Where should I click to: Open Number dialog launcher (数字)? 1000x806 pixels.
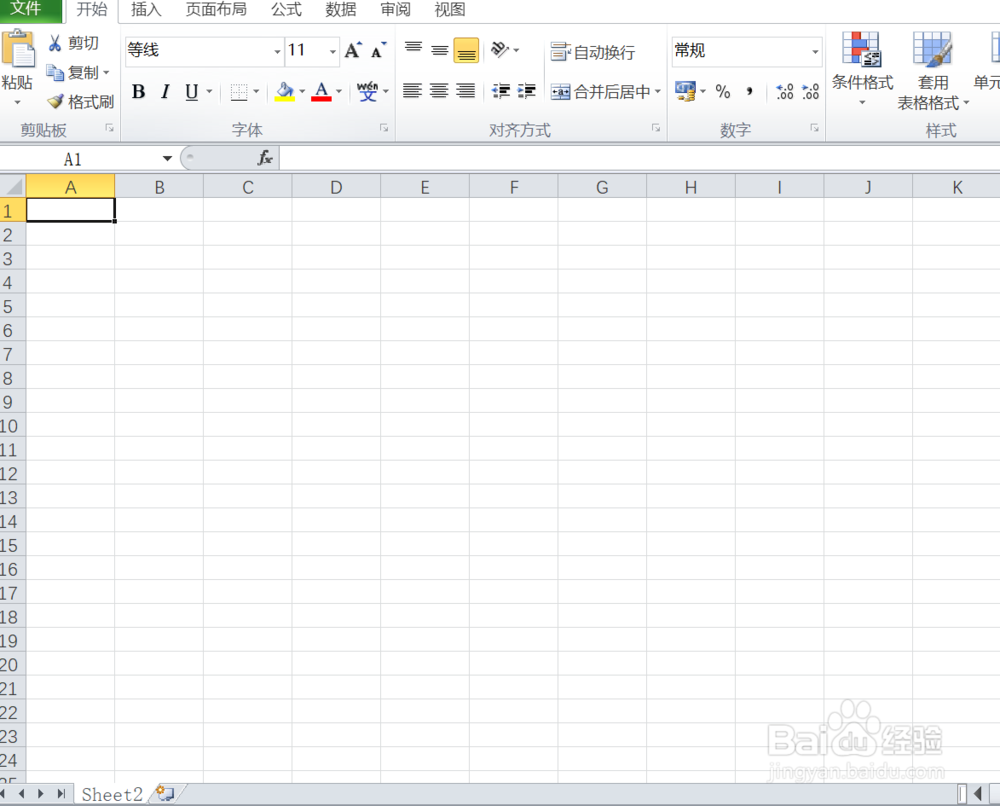(x=814, y=128)
